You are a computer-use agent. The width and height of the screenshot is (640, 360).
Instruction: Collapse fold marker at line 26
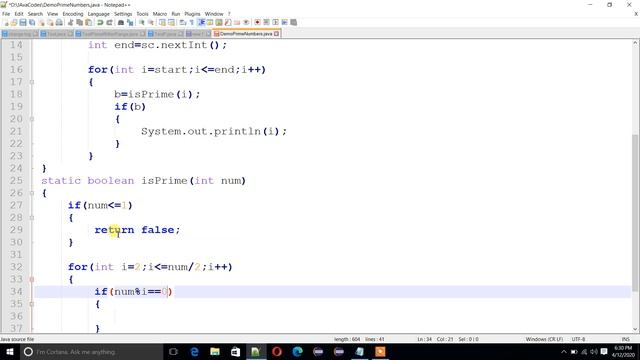click(x=32, y=193)
